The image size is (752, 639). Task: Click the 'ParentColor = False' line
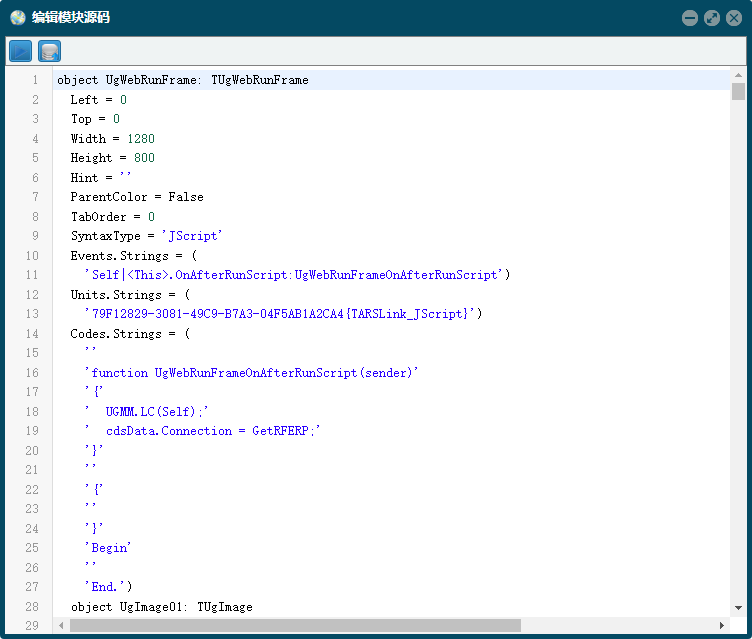pos(137,197)
